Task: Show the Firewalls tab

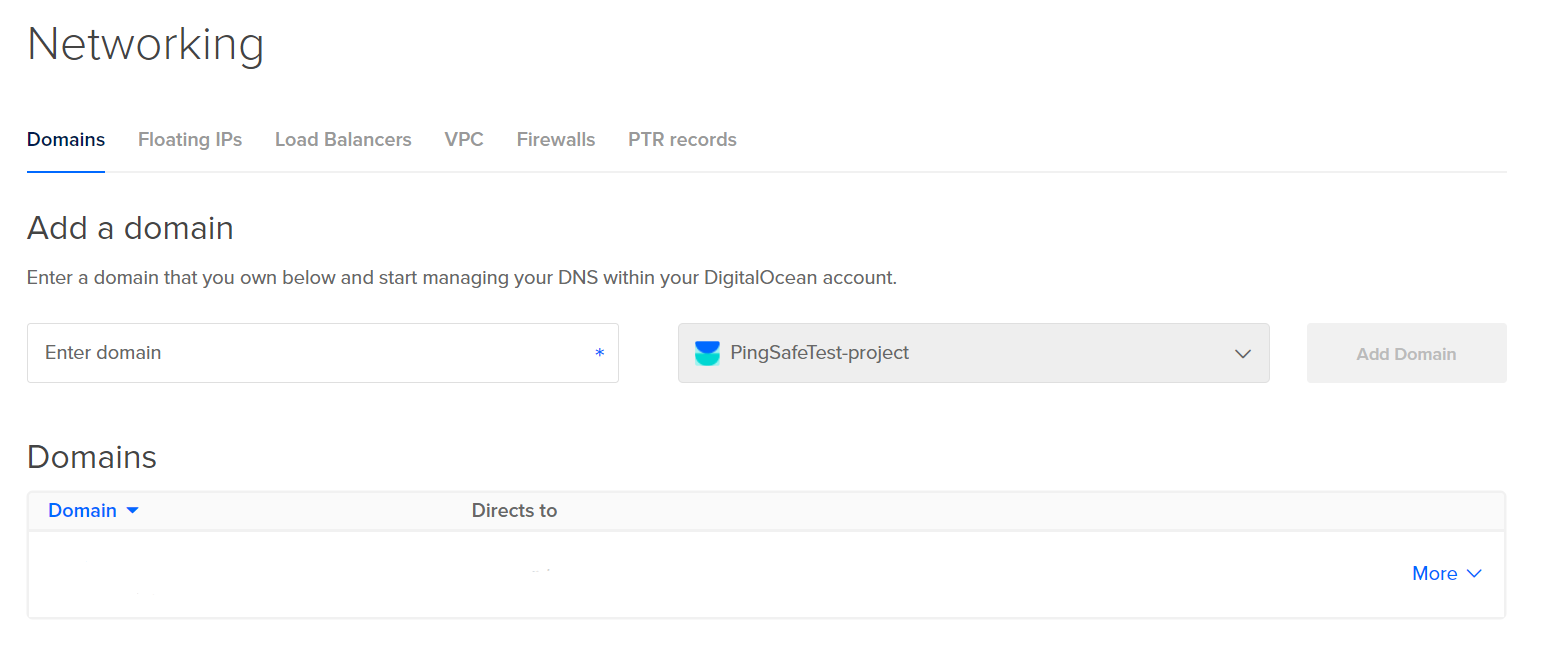Action: pyautogui.click(x=556, y=140)
